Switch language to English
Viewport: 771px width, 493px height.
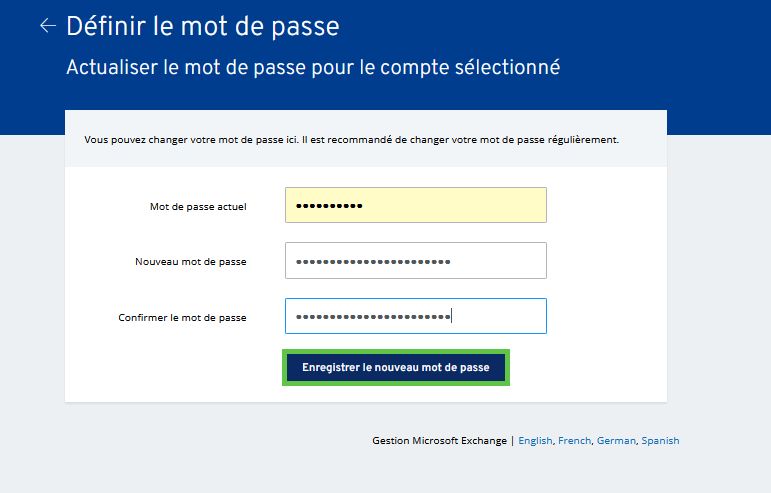tap(535, 440)
